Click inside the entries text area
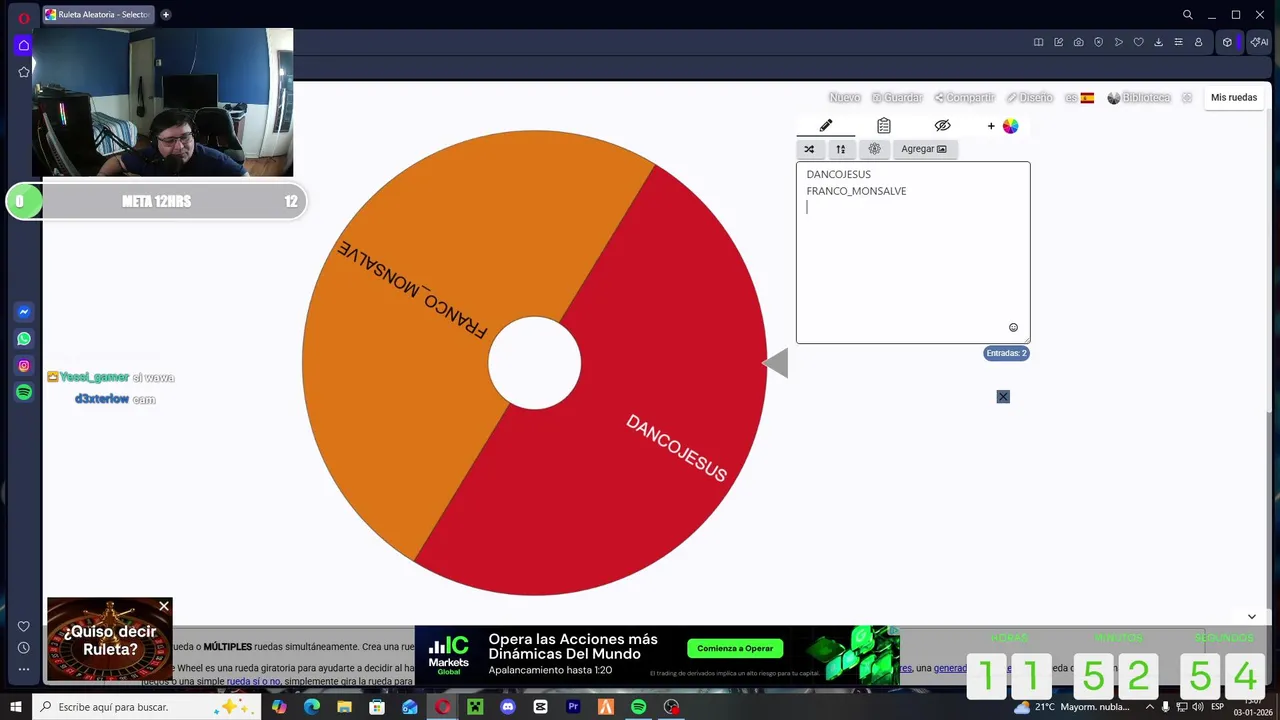This screenshot has height=720, width=1280. pos(913,252)
